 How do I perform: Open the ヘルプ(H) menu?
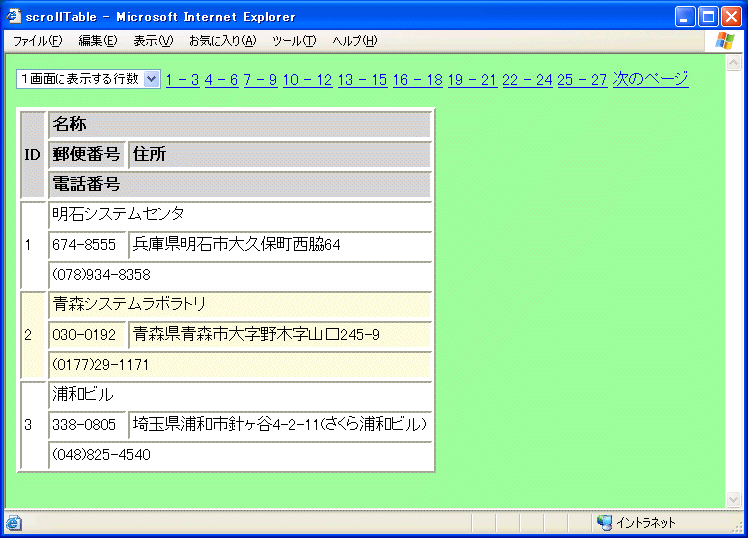coord(354,41)
